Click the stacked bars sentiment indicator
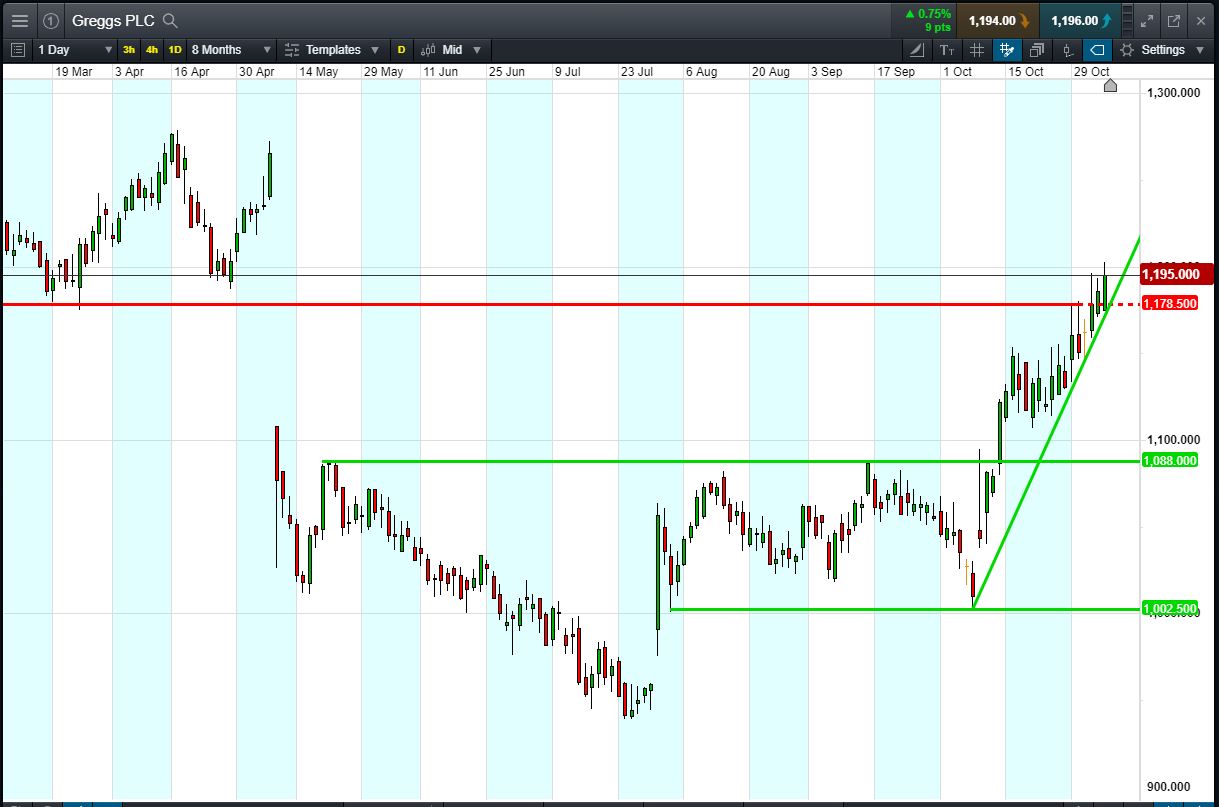 1128,20
